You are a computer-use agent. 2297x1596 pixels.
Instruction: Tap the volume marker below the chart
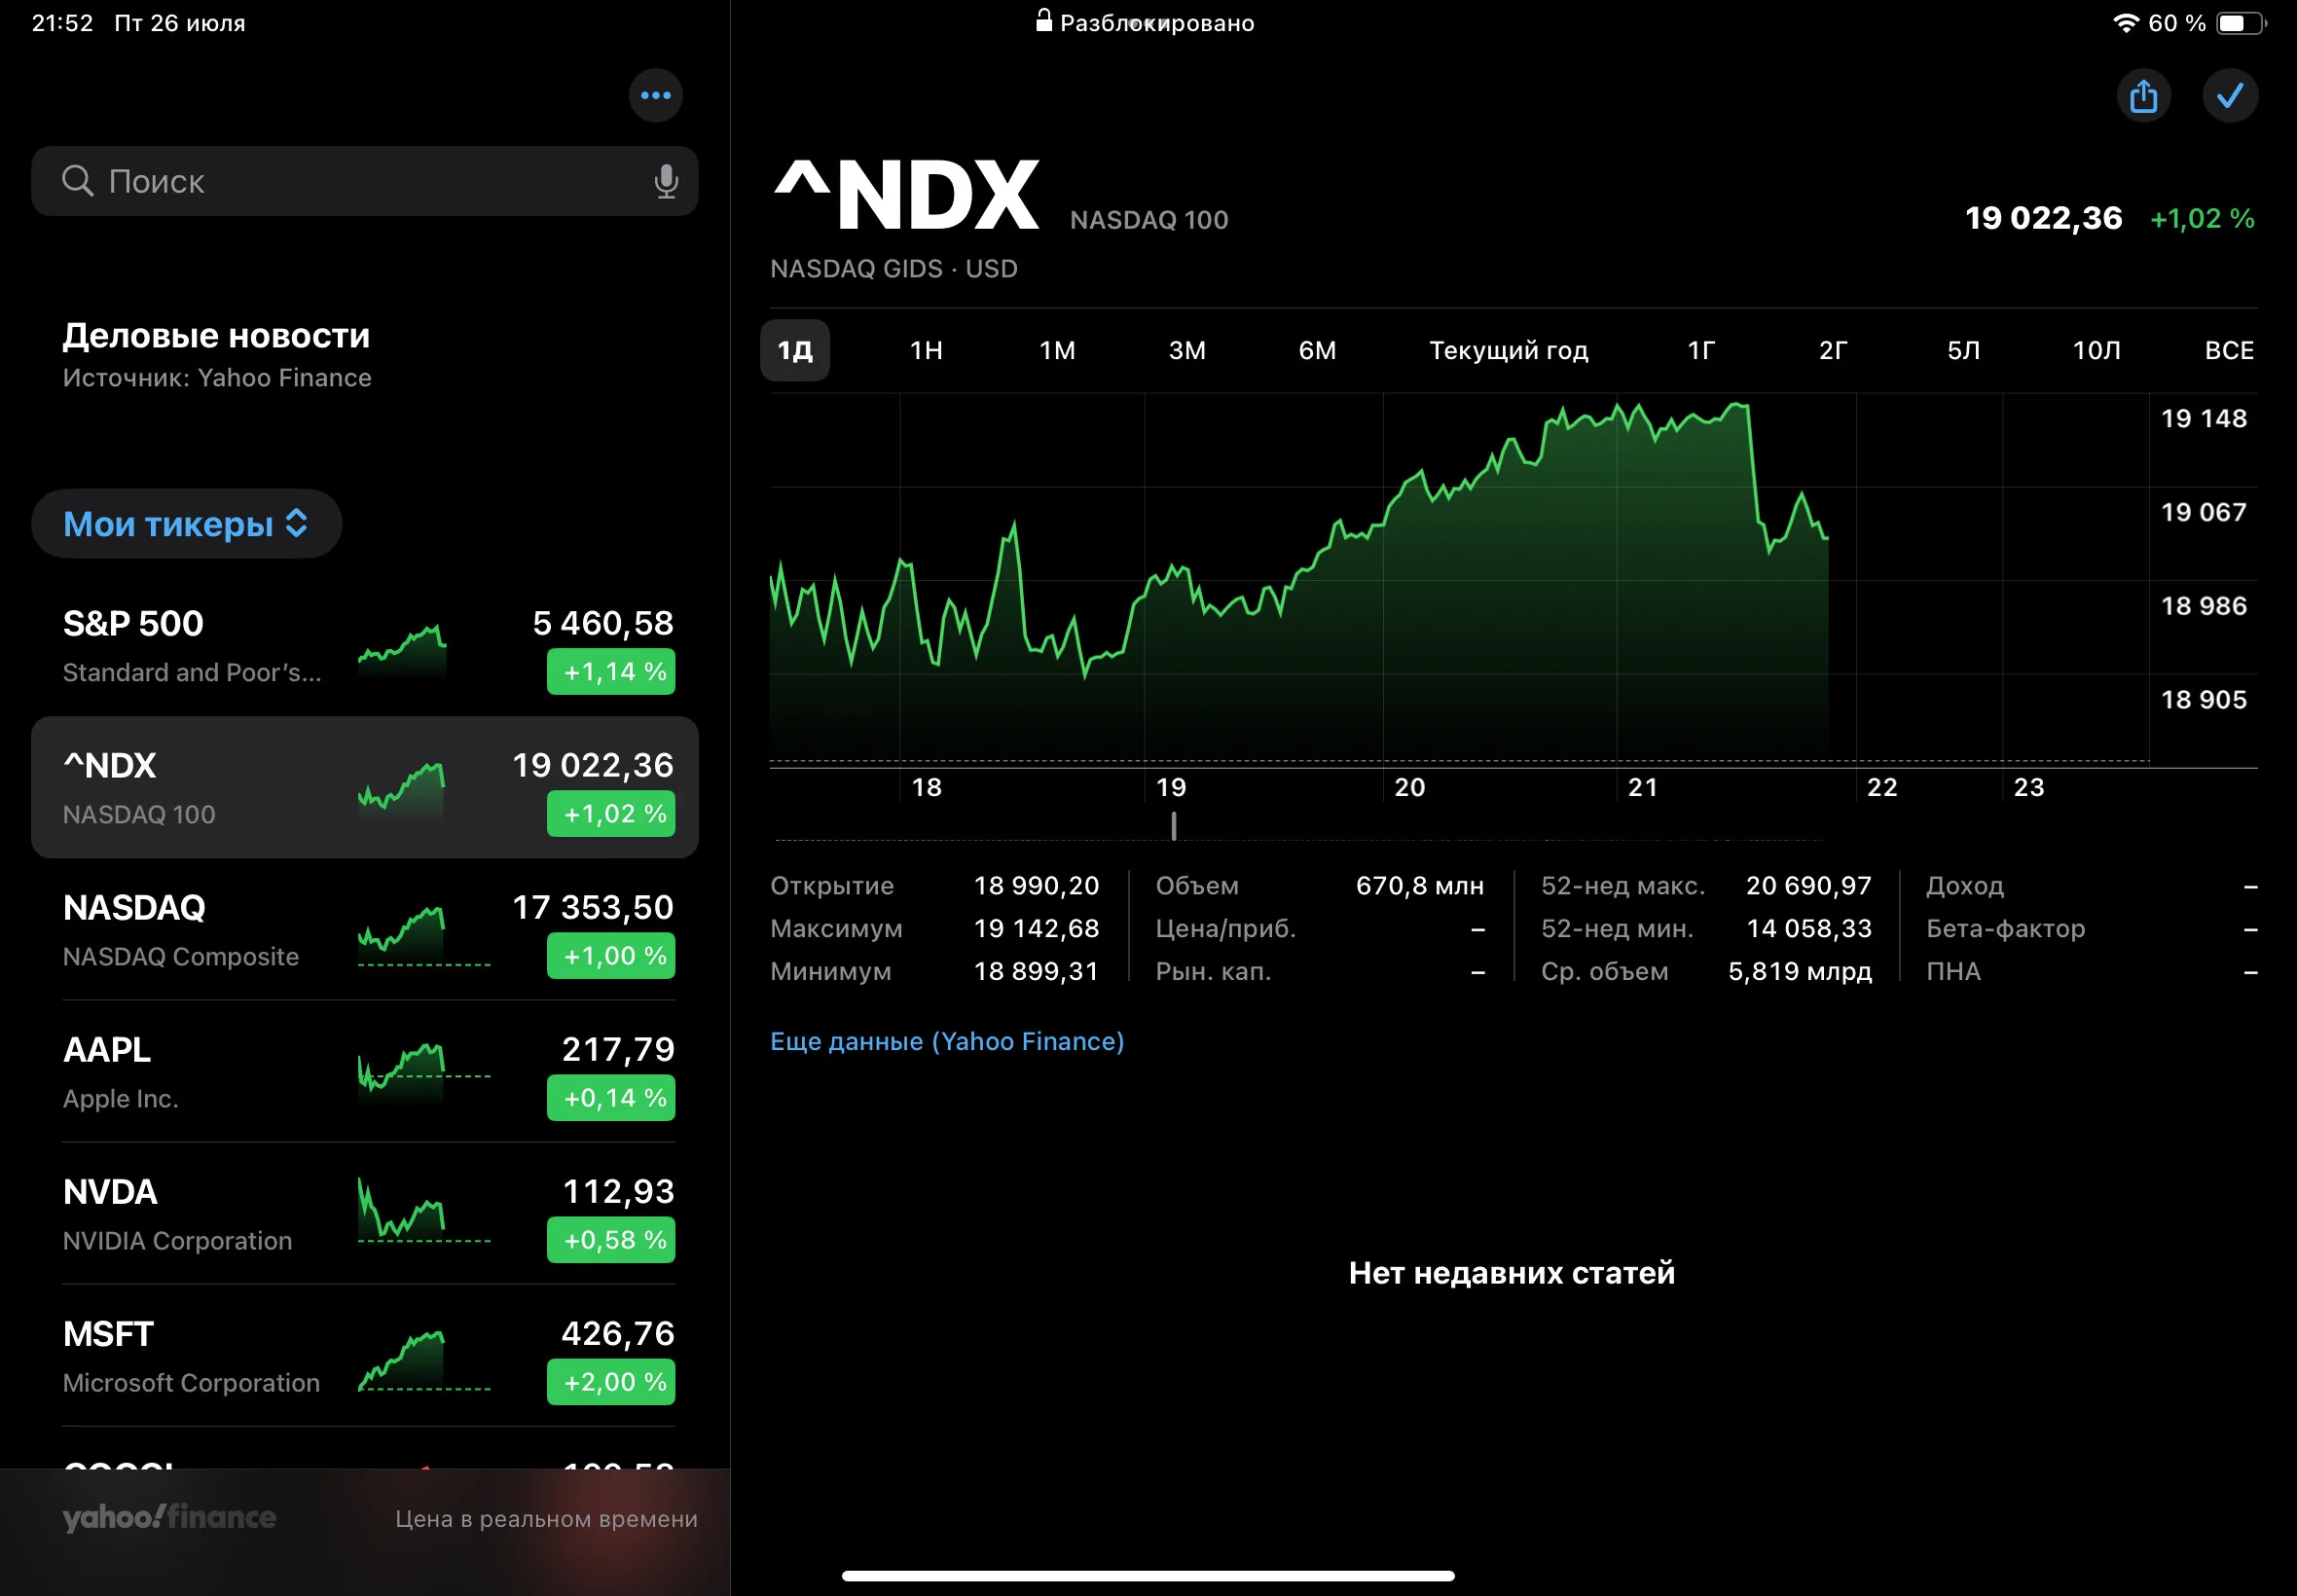pos(1173,826)
